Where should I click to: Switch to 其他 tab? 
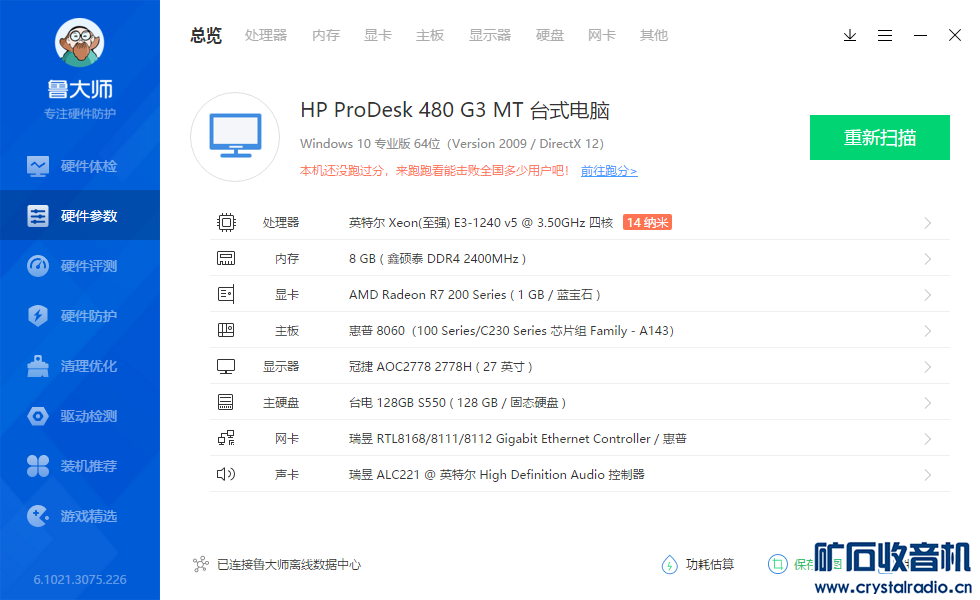654,36
